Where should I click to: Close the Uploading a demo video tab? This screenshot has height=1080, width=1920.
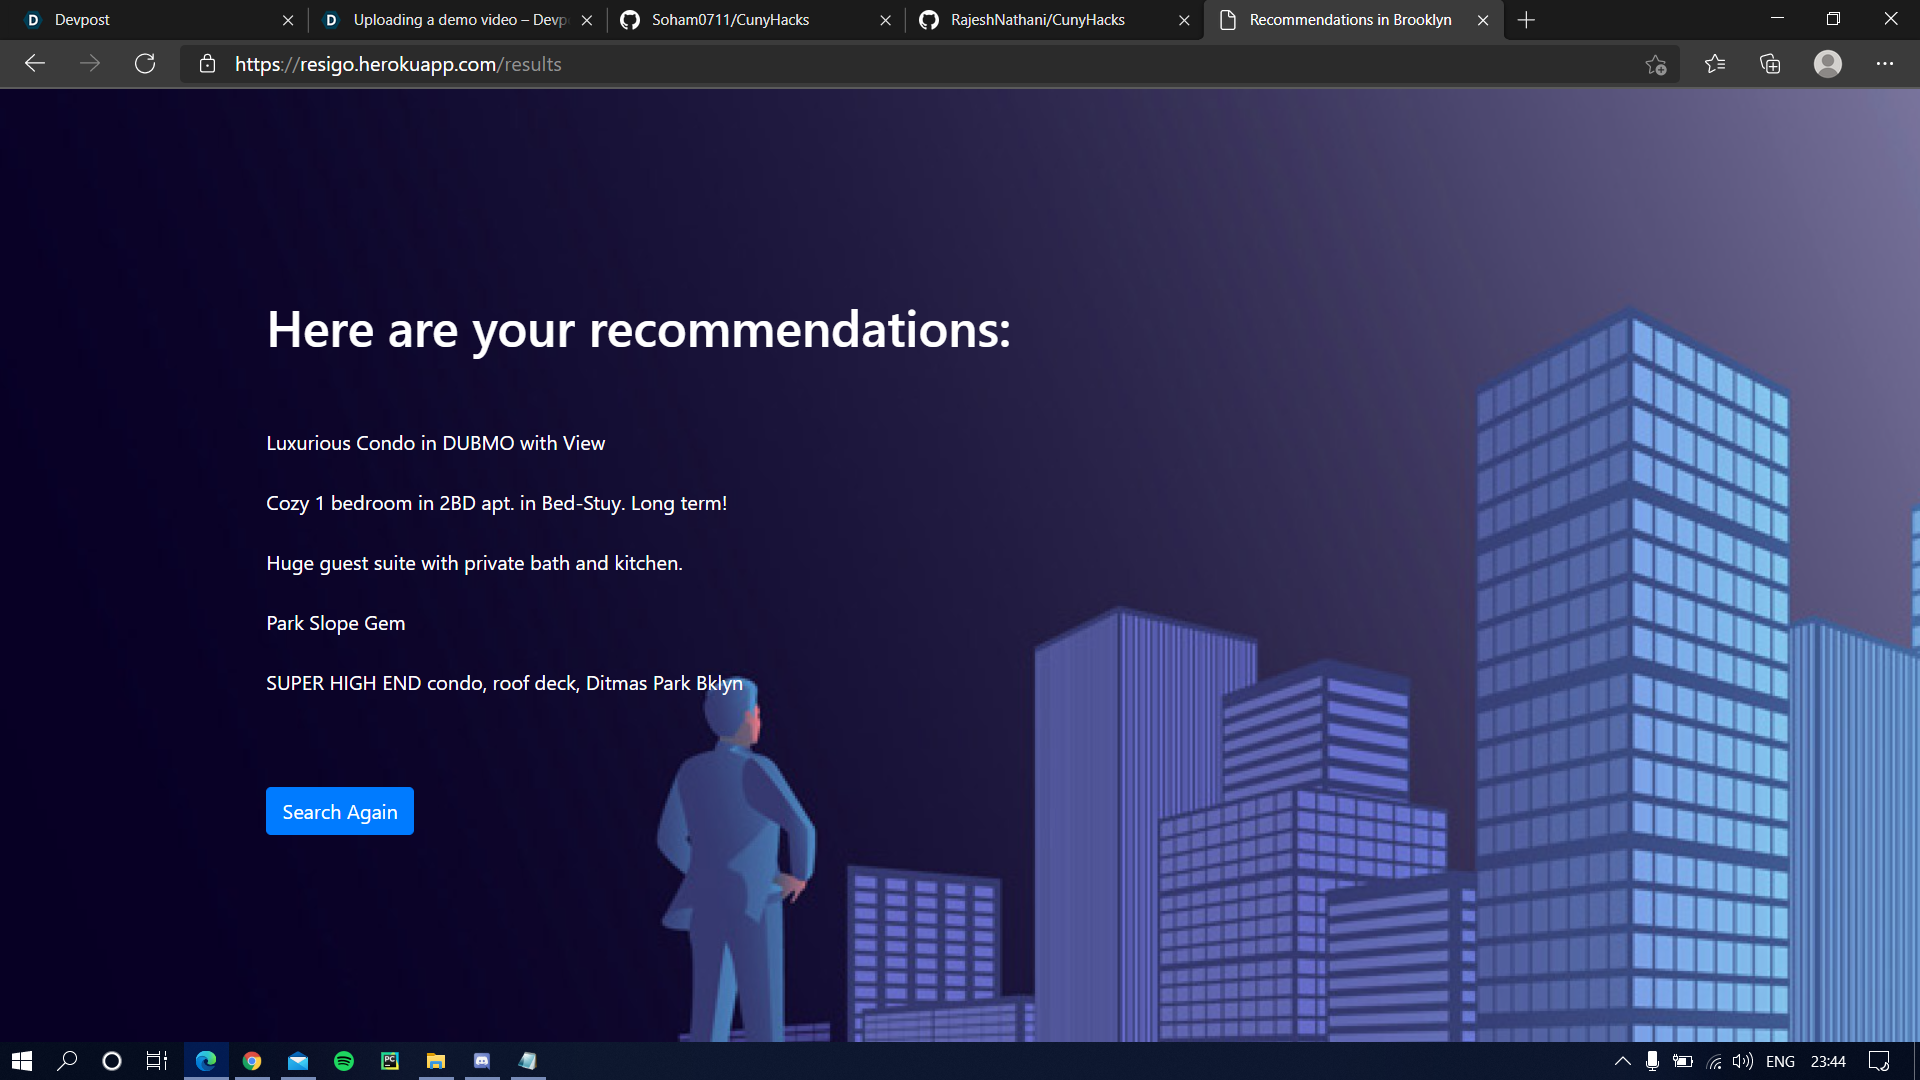click(x=587, y=20)
